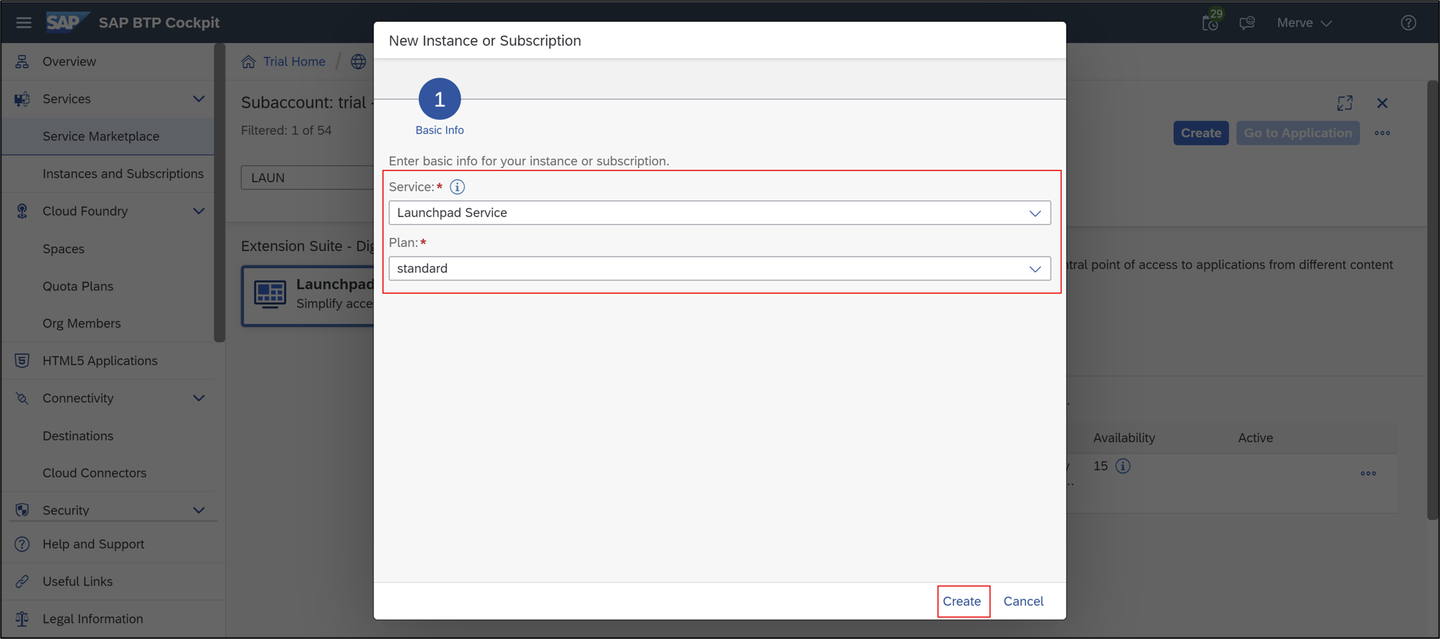The image size is (1440, 639).
Task: Click the standard plan field
Action: coord(719,268)
